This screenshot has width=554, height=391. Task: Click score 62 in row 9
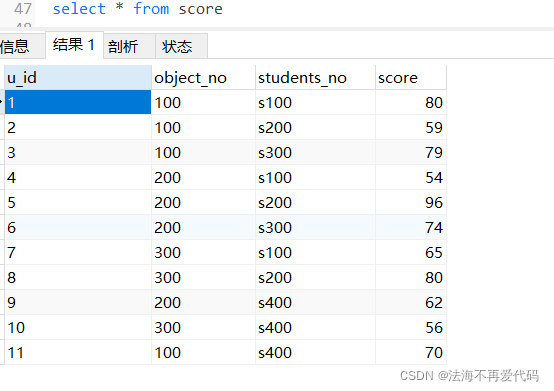411,303
